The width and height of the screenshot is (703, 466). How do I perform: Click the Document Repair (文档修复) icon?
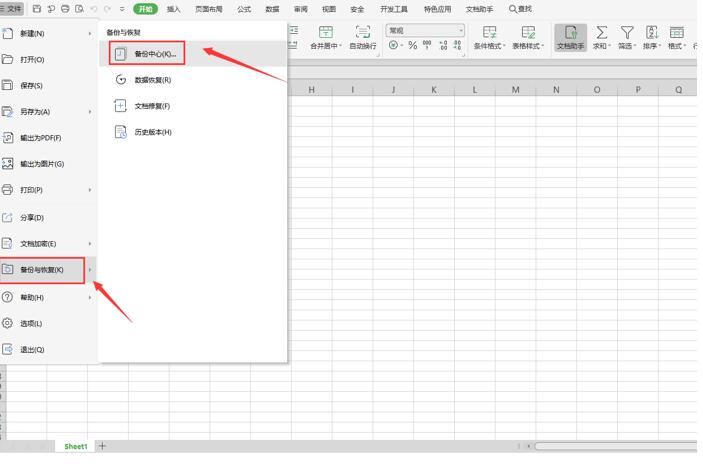[121, 106]
